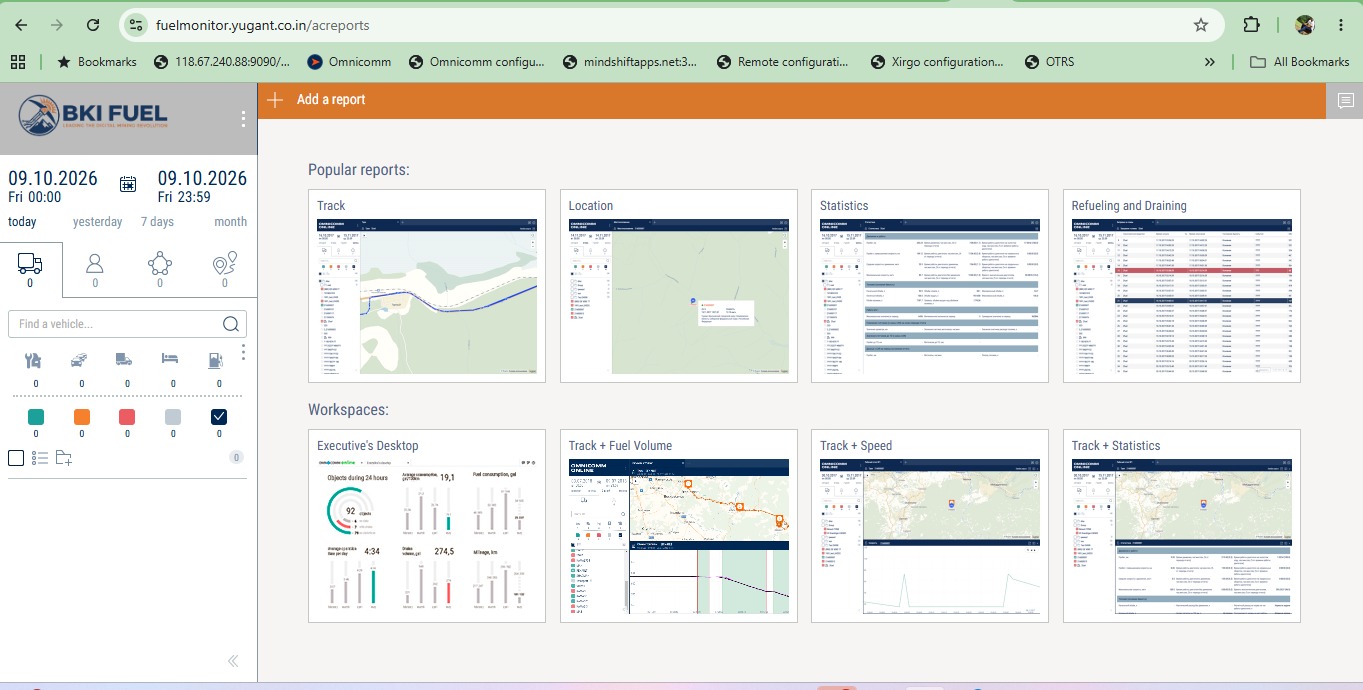Select the 'today' period
Screen dimensions: 1363x690
point(22,222)
